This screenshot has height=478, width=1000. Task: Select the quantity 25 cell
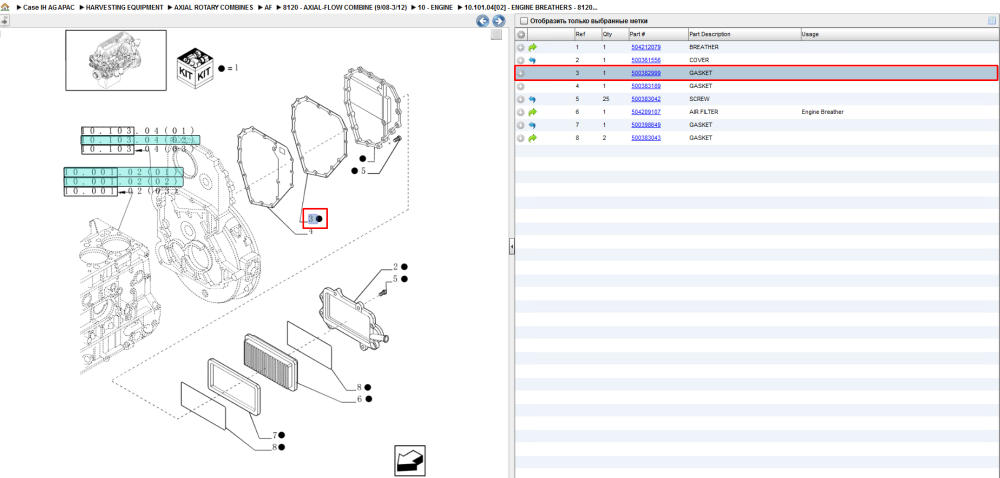click(x=605, y=99)
